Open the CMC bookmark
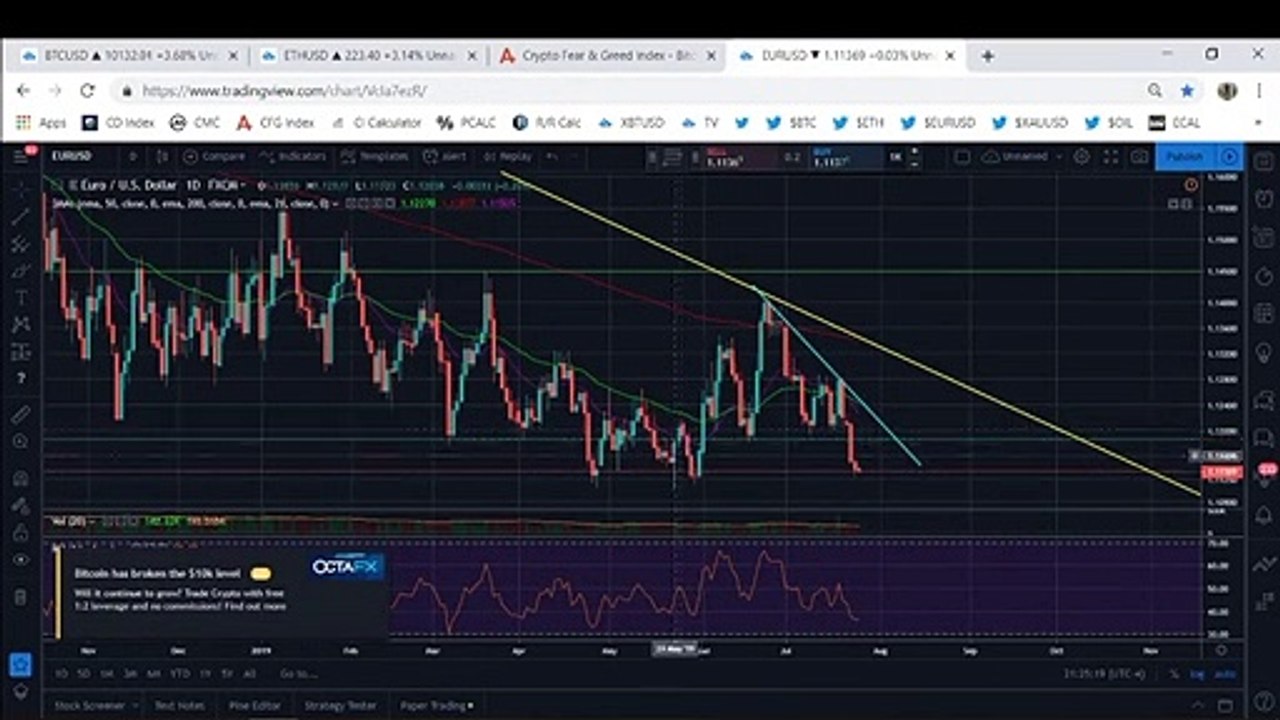 [x=195, y=123]
